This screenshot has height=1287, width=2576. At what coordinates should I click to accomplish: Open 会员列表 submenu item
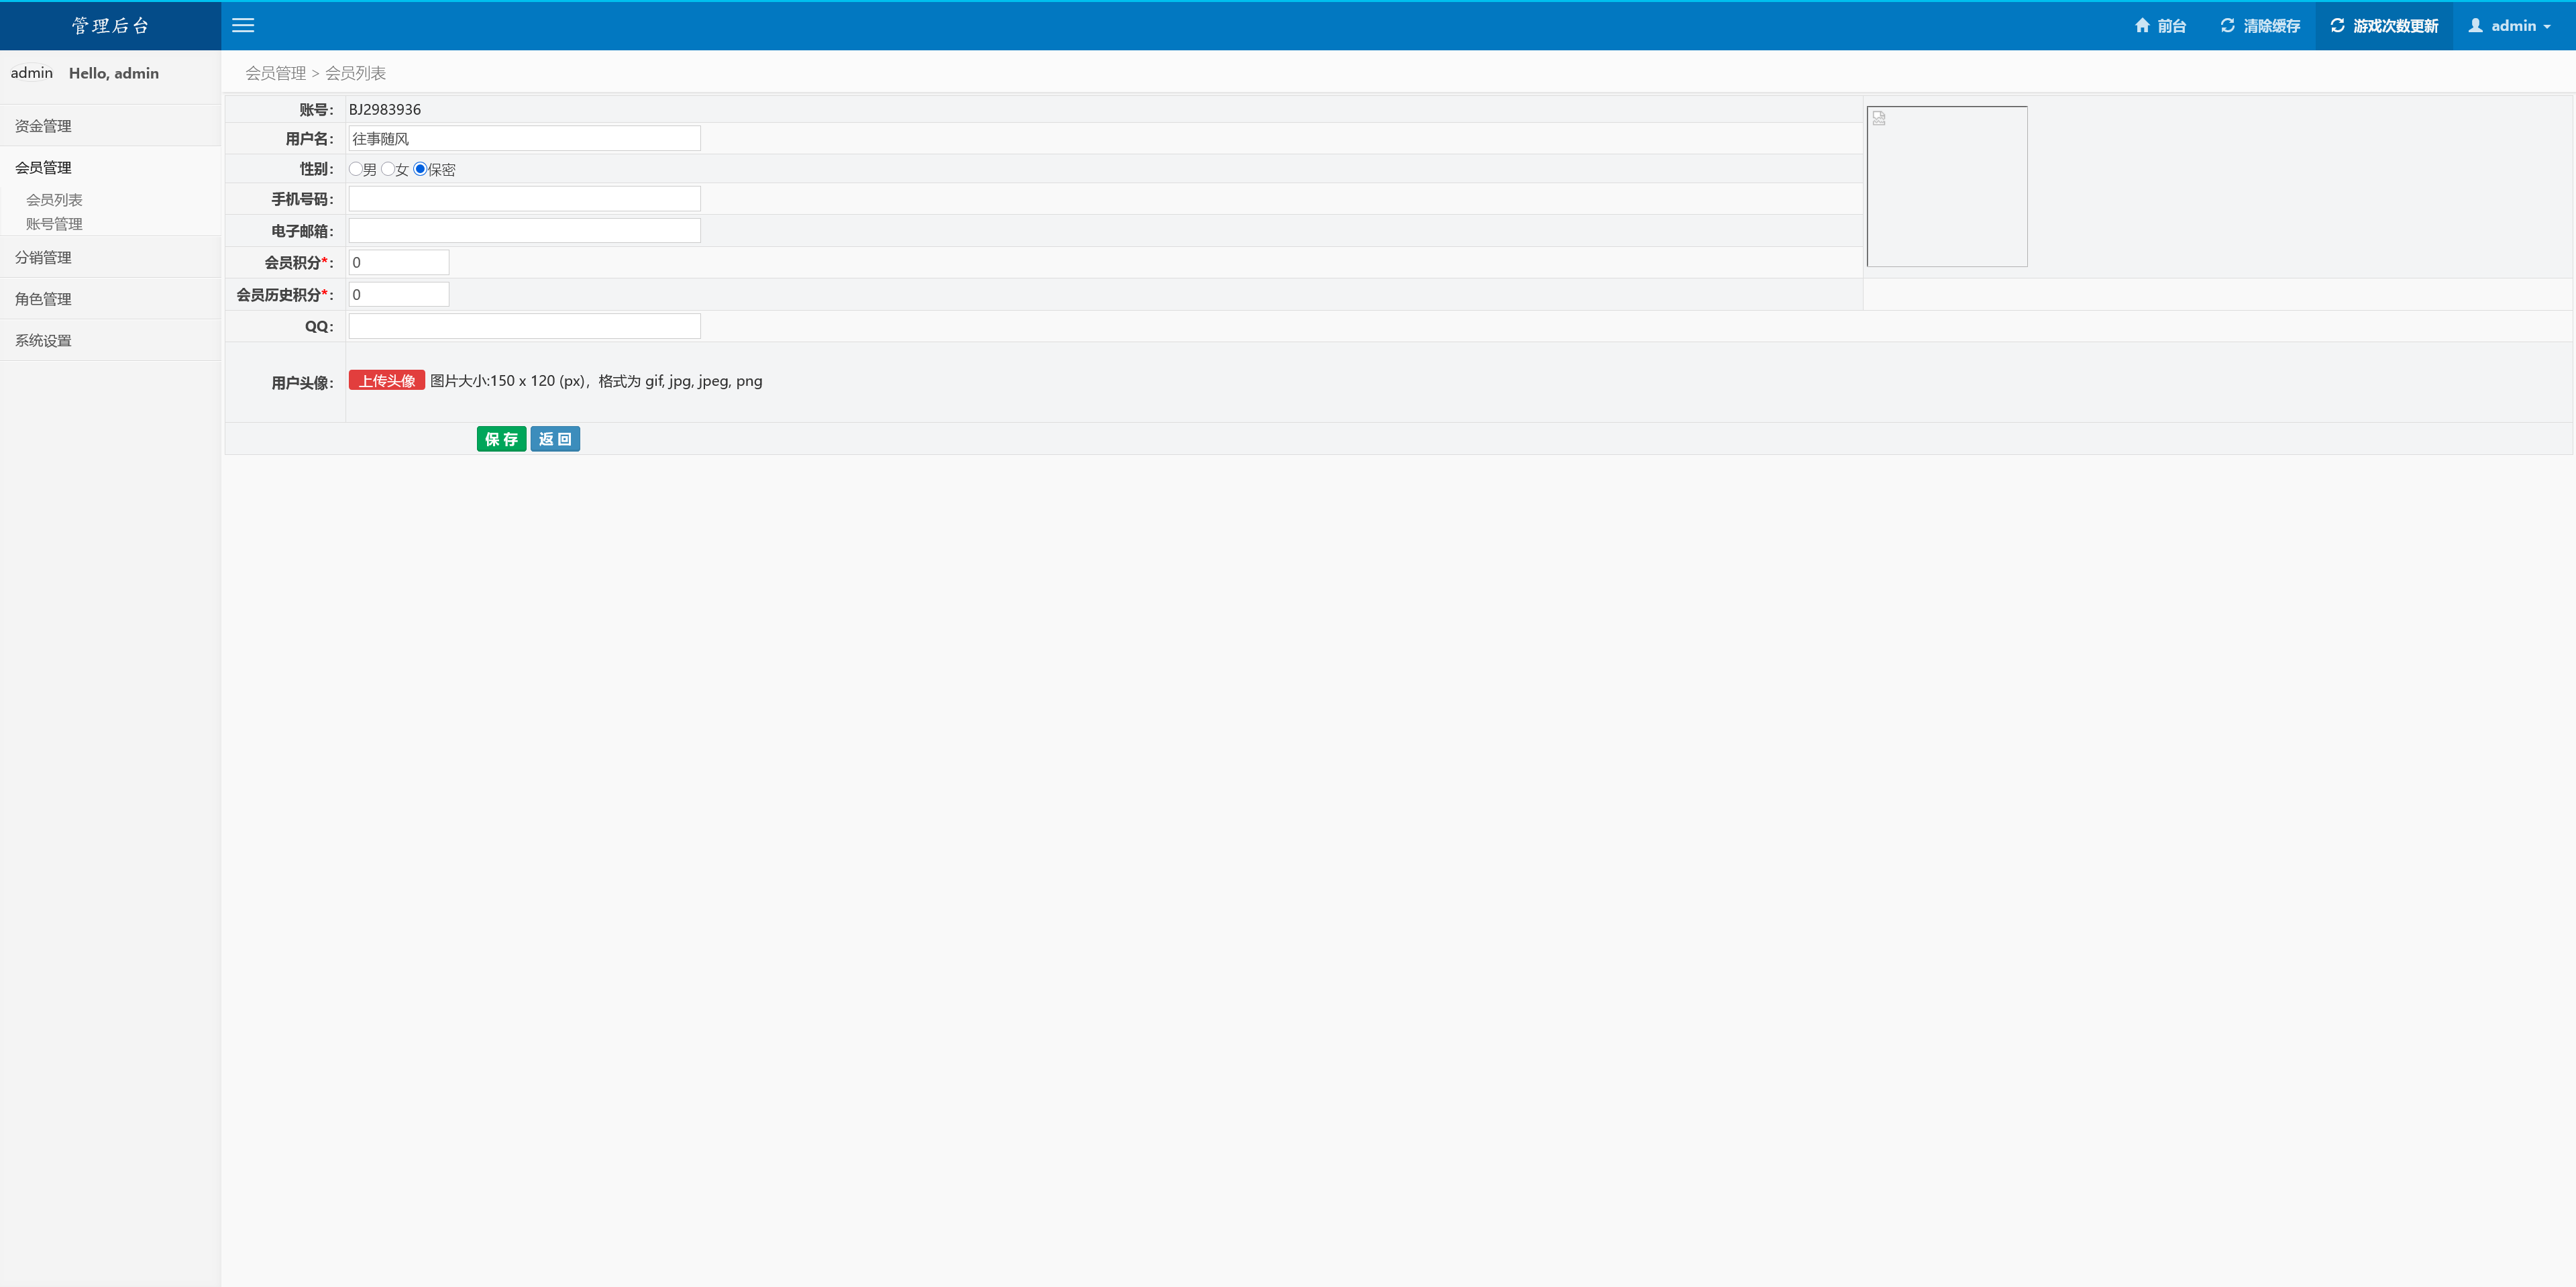point(54,200)
